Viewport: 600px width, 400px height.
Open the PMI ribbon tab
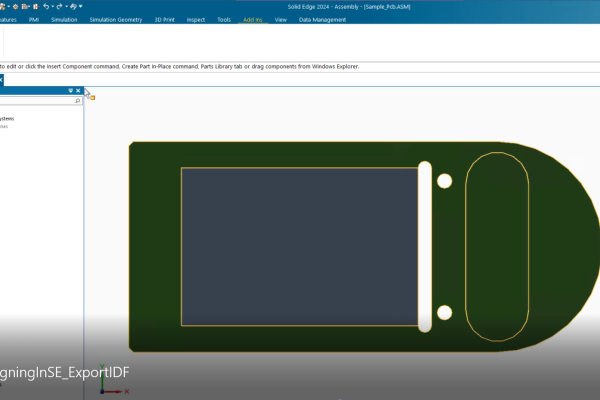(x=34, y=19)
